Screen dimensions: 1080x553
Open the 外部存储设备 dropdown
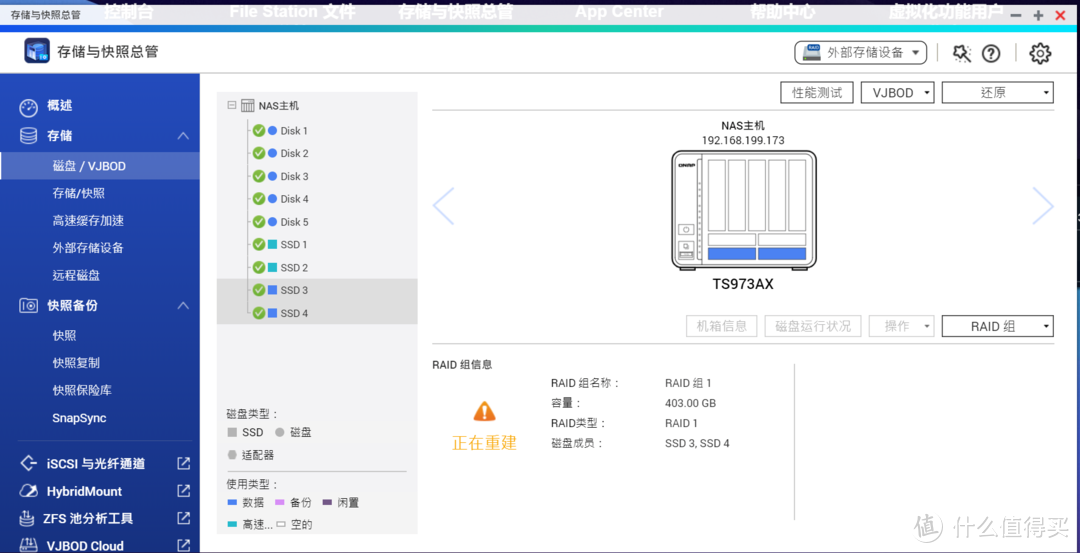(x=860, y=52)
